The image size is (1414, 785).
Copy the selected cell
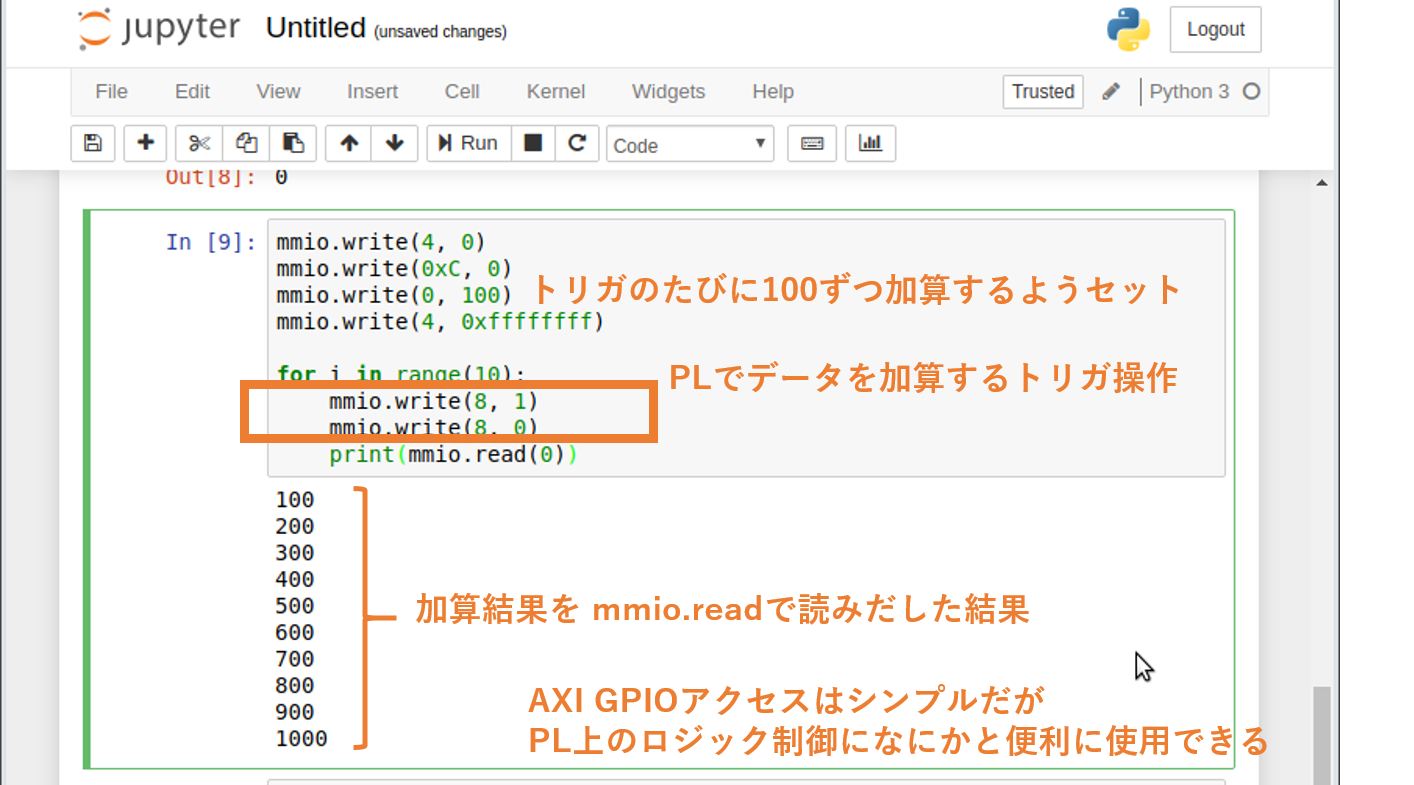pos(245,143)
